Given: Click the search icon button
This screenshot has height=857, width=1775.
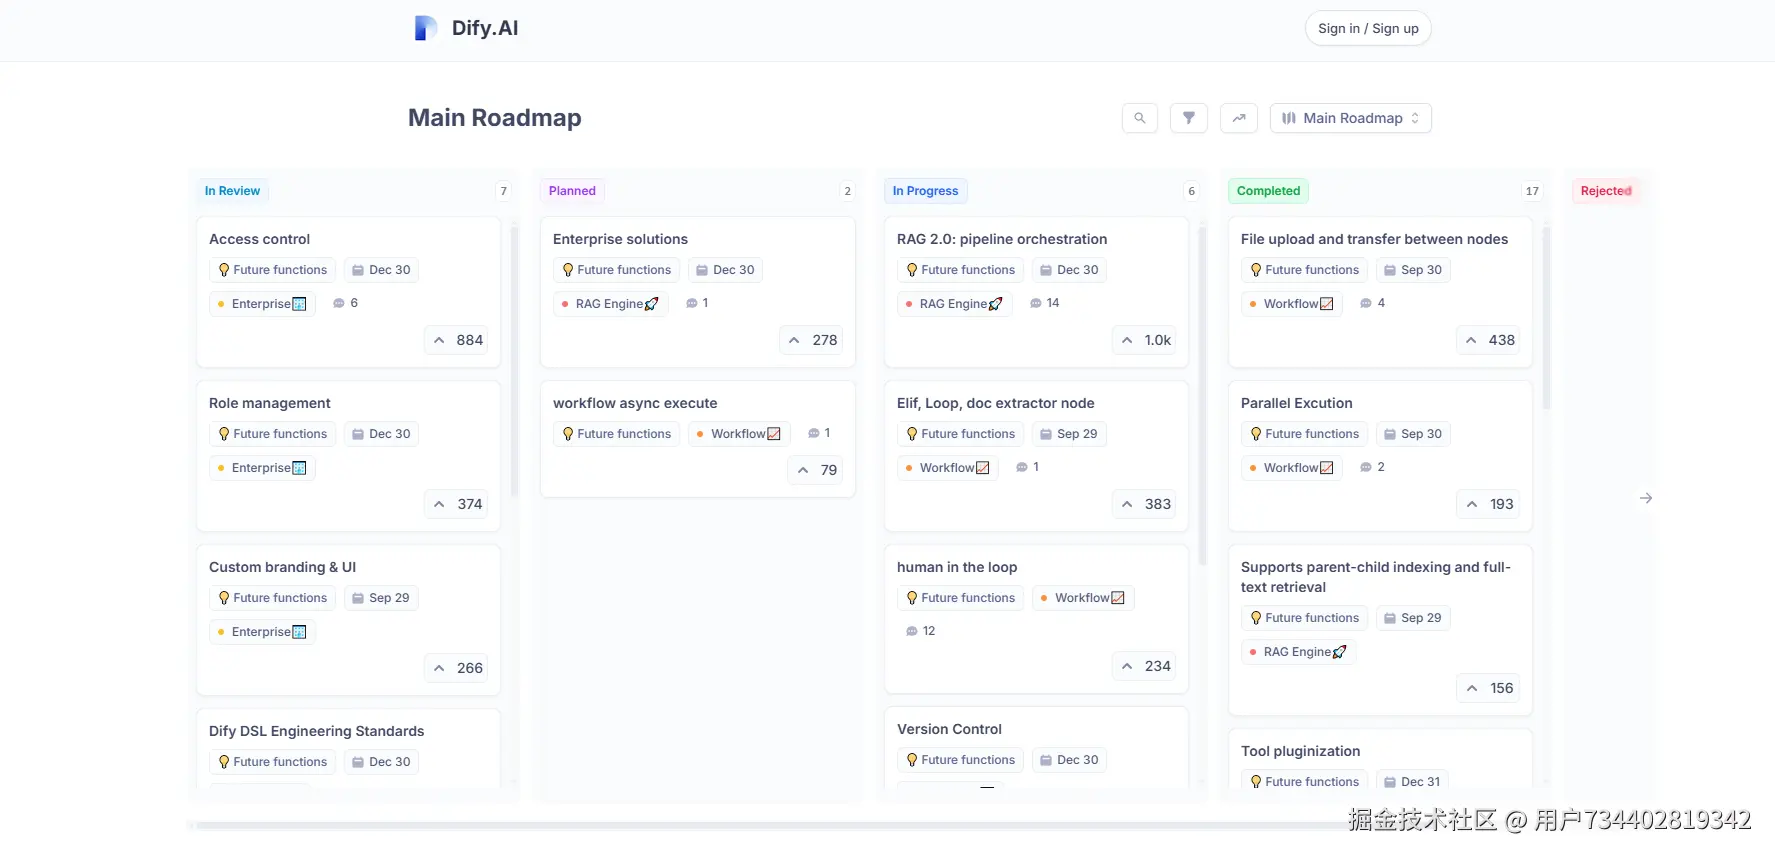Looking at the screenshot, I should click(1139, 118).
